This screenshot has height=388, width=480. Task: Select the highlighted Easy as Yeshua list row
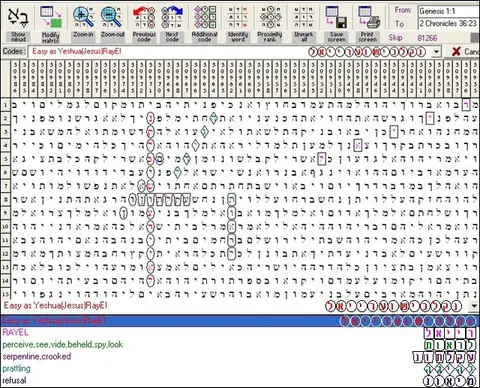click(240, 321)
